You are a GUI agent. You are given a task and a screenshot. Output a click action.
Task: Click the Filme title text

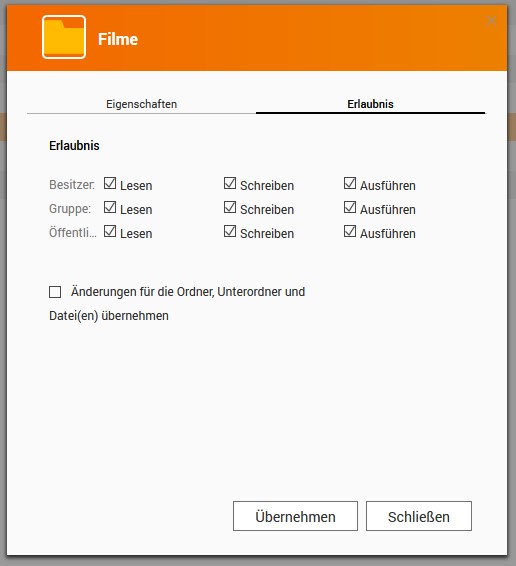pyautogui.click(x=118, y=39)
